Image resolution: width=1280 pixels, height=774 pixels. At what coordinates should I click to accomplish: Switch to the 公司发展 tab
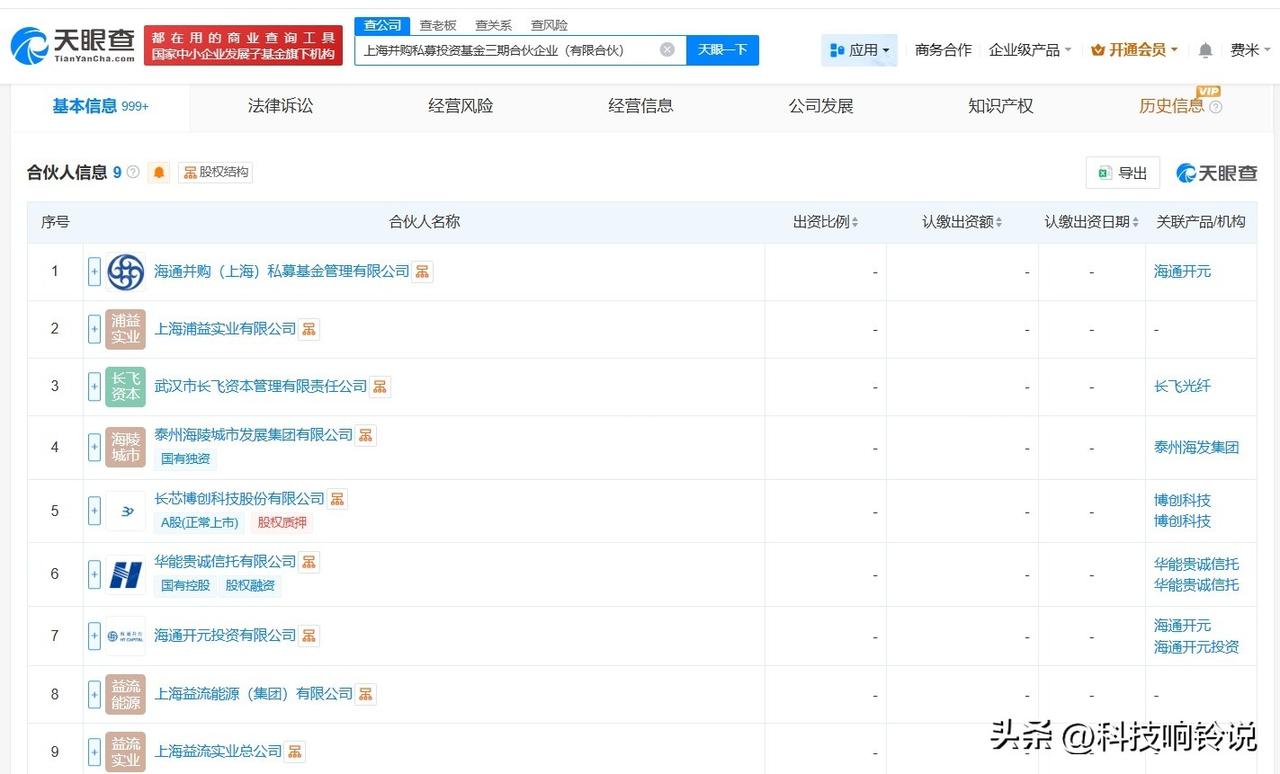821,106
